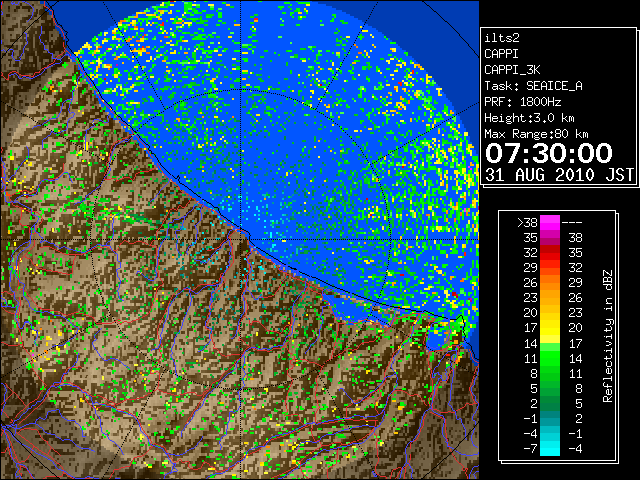Click the radar center crosshair intersection
The image size is (640, 480).
click(x=241, y=239)
